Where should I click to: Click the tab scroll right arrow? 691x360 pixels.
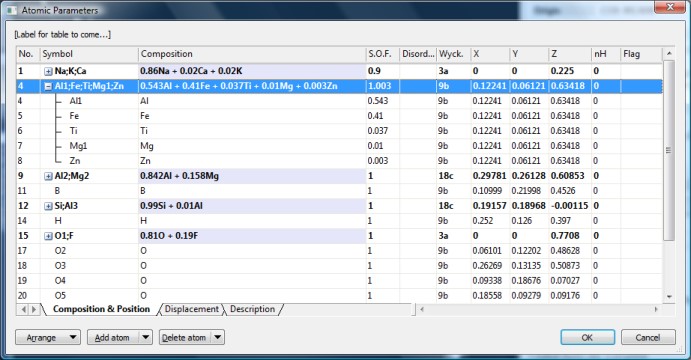[34, 309]
